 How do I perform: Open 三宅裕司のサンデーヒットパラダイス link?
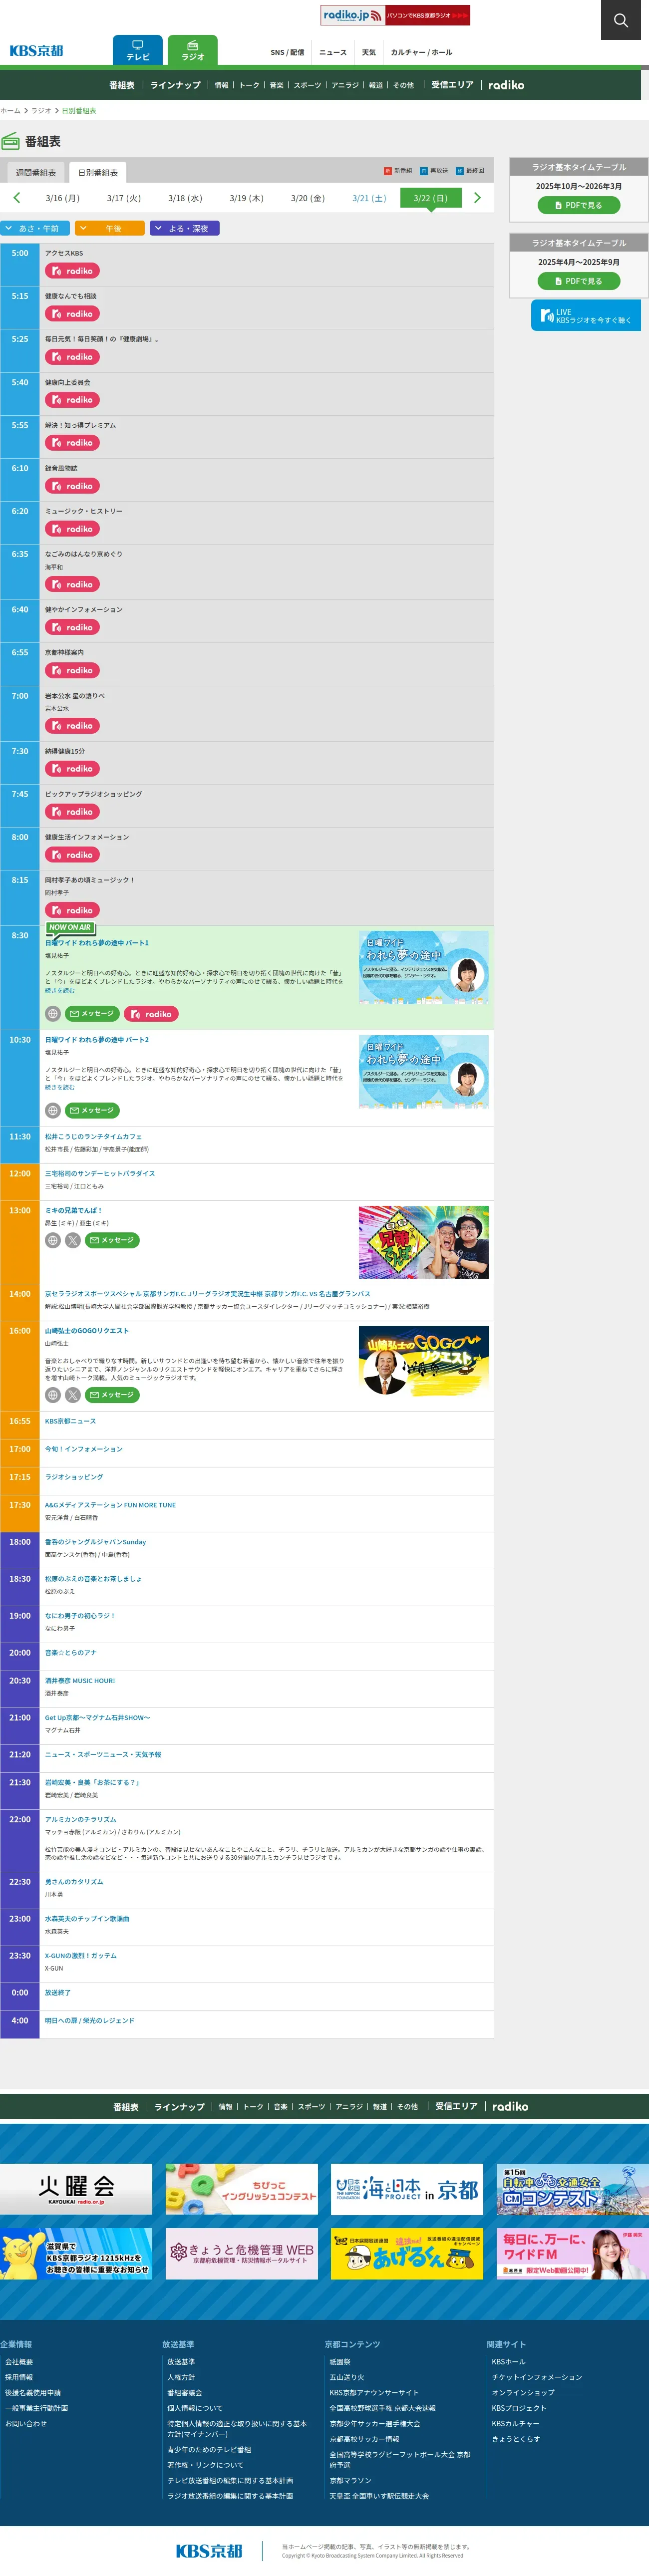[100, 1174]
